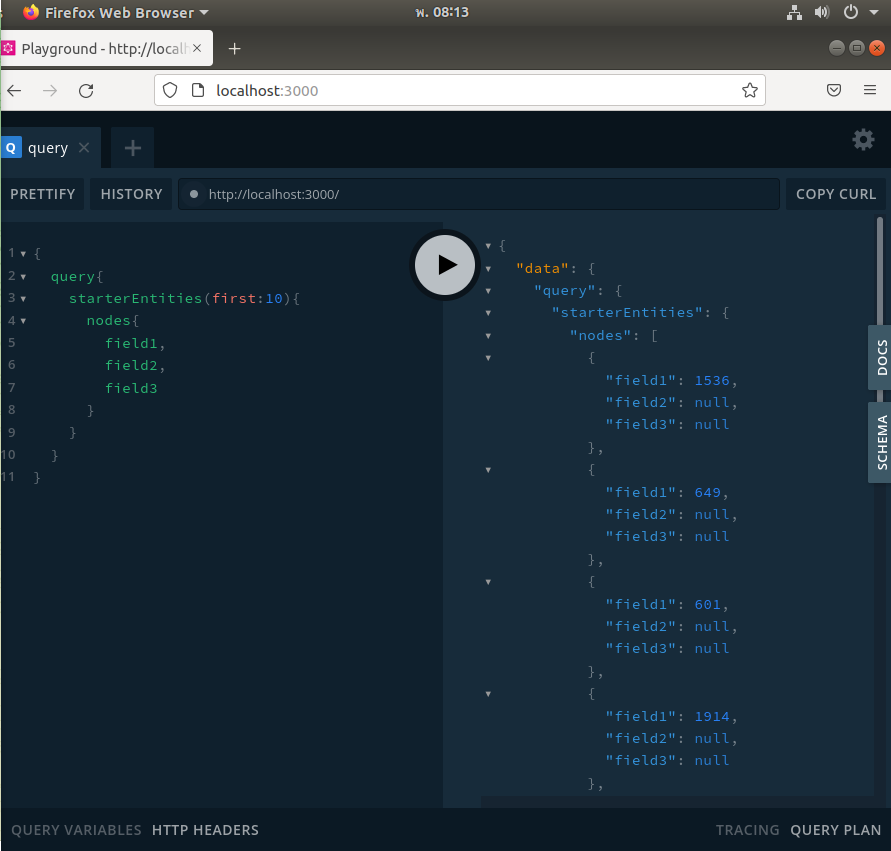This screenshot has height=851, width=891.
Task: Close the current query tab
Action: point(82,146)
